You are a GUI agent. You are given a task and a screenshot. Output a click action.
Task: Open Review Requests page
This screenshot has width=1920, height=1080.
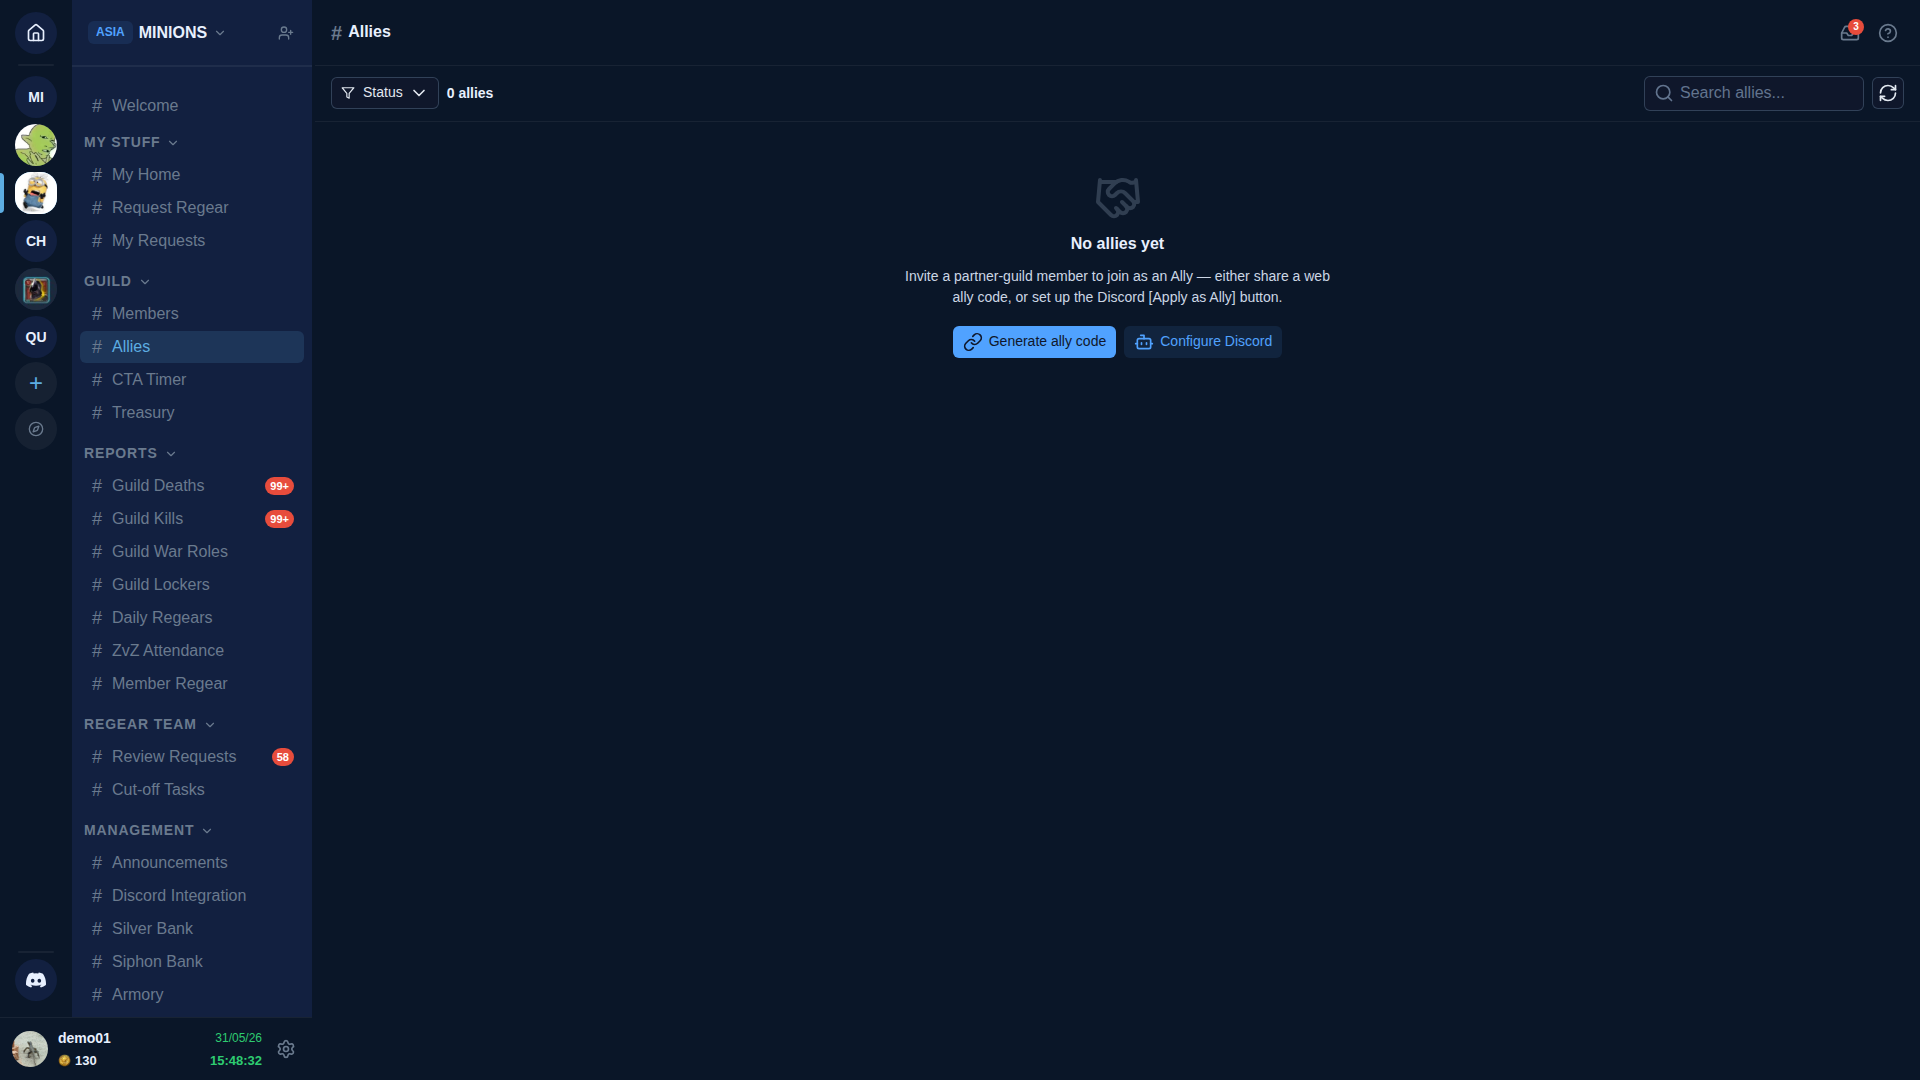[192, 757]
